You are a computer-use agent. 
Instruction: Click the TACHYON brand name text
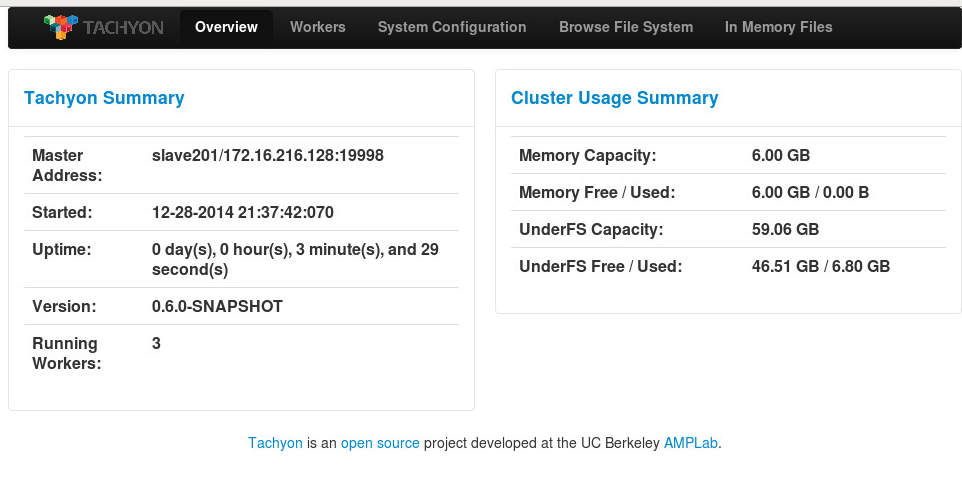coord(123,28)
